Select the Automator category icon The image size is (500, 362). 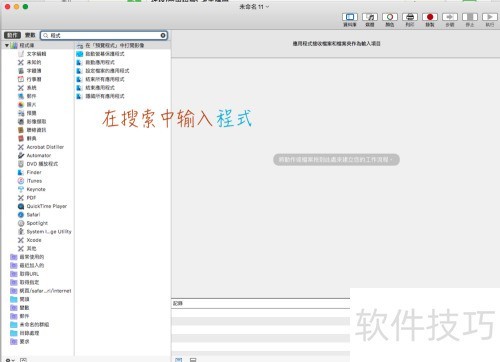click(21, 155)
